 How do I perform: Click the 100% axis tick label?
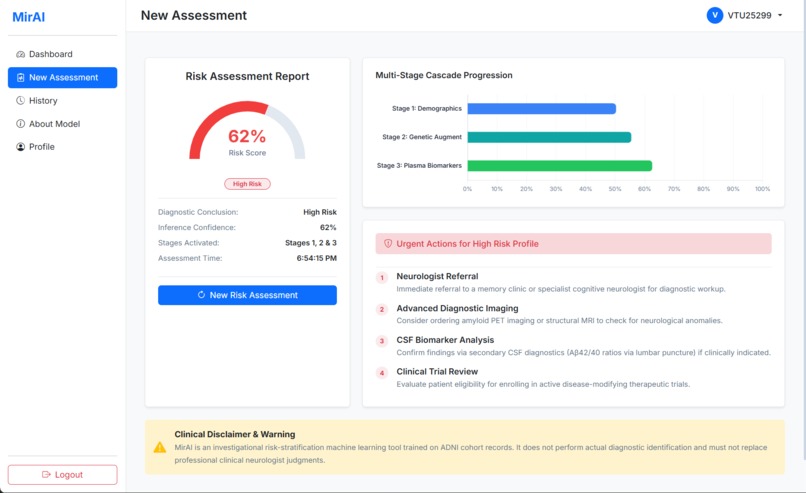tap(762, 189)
